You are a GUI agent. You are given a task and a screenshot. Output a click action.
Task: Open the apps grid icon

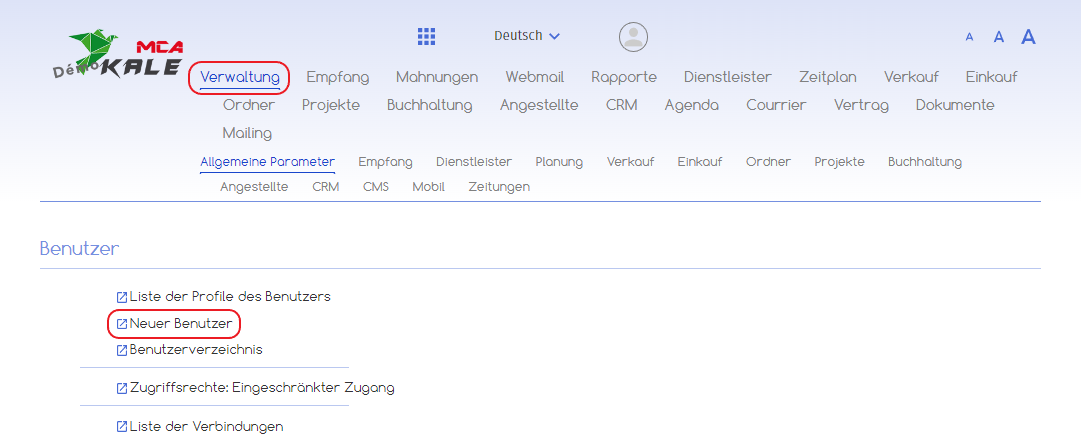[x=427, y=37]
